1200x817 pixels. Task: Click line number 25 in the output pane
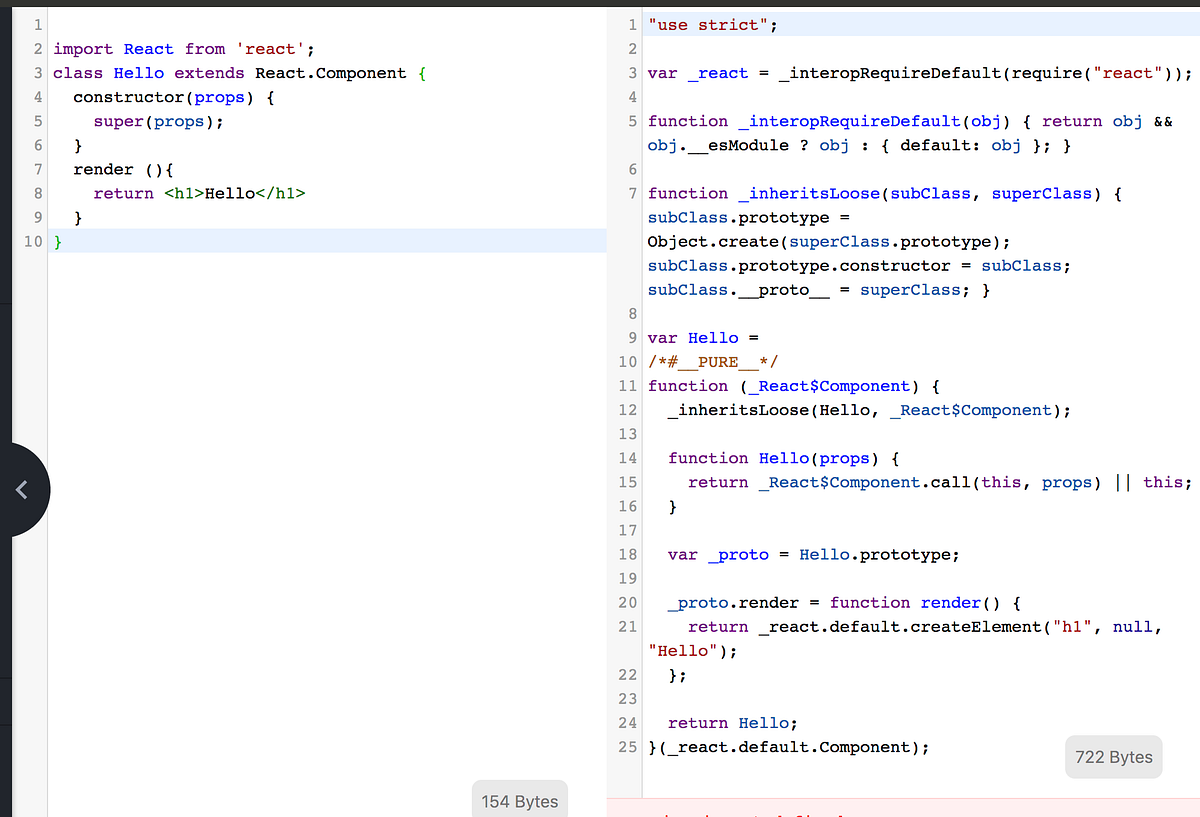click(627, 747)
